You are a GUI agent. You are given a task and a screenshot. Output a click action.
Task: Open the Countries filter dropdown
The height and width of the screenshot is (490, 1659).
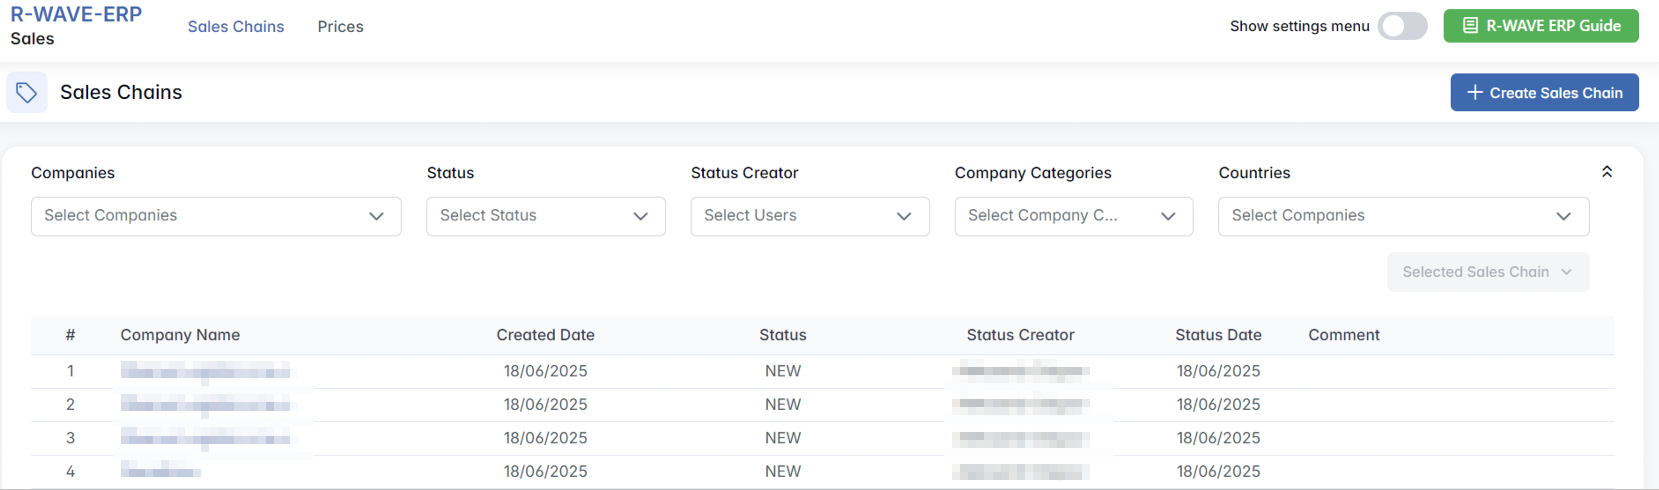point(1403,216)
